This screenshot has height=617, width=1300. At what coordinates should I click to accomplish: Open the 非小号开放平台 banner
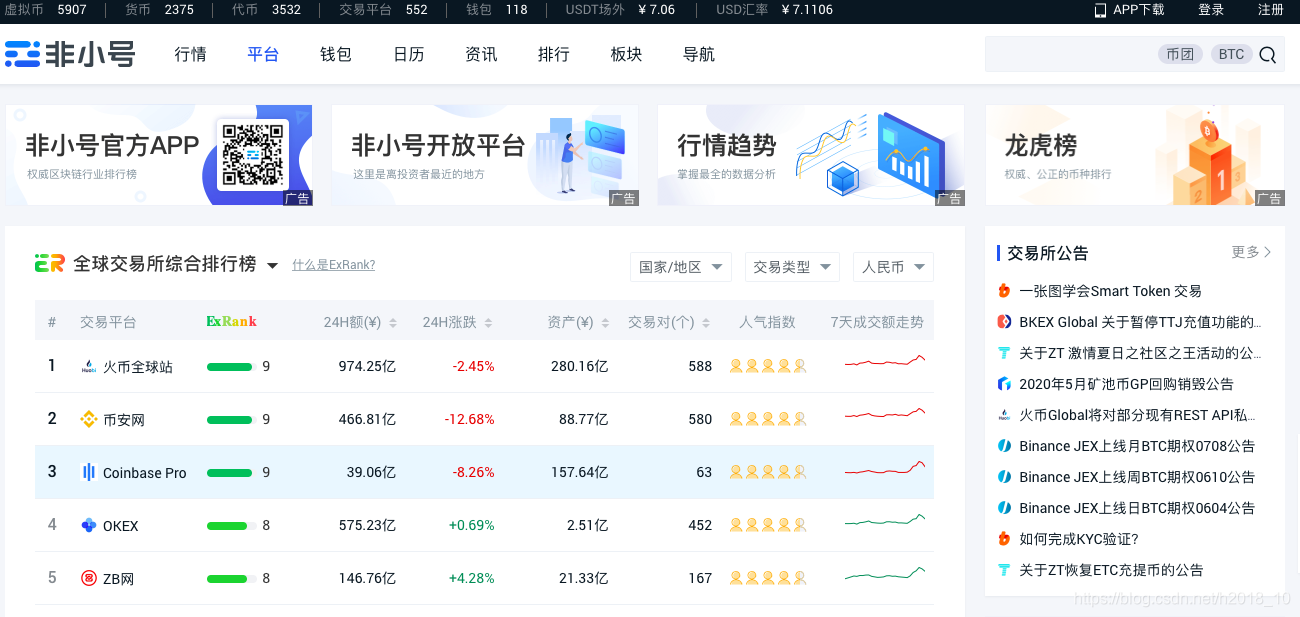(x=485, y=155)
